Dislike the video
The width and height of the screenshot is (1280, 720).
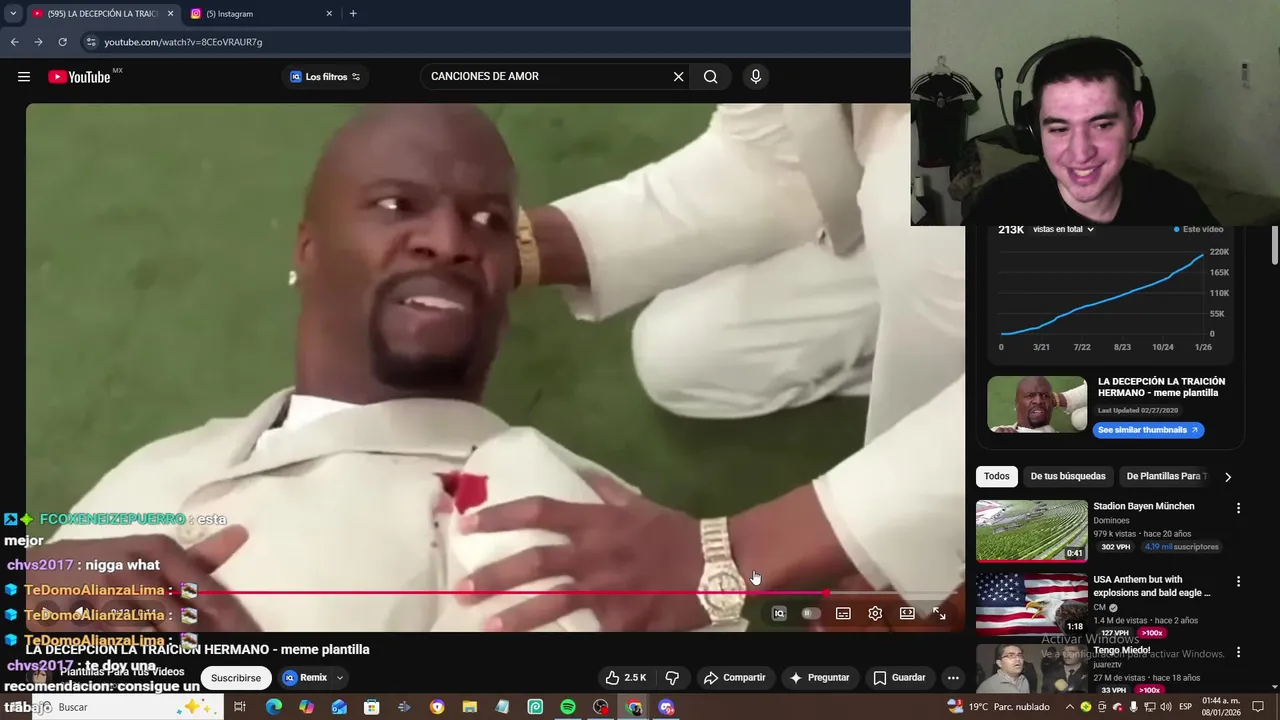tap(672, 677)
